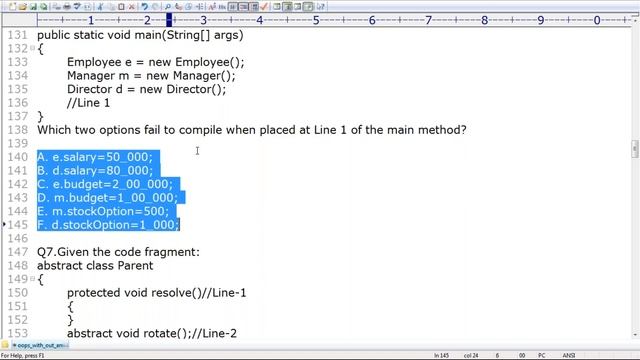
Task: Click option 'A. e.salary=50_000;'
Action: pos(95,157)
